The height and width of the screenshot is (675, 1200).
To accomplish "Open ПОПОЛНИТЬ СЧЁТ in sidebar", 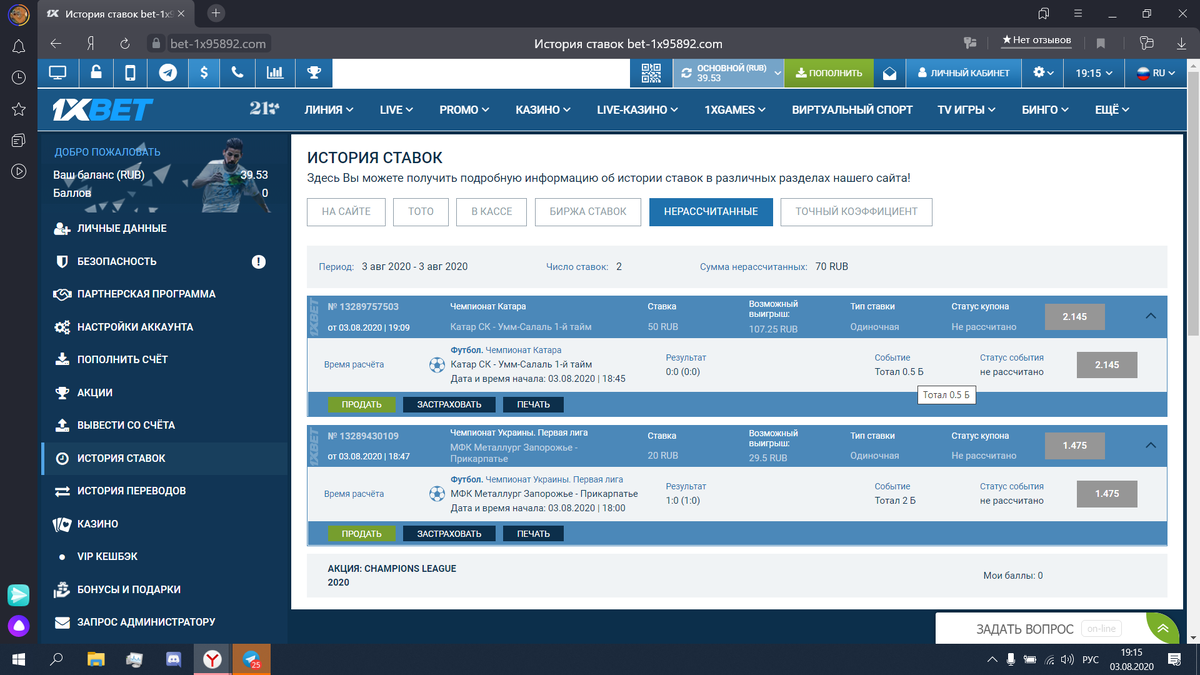I will [x=165, y=359].
